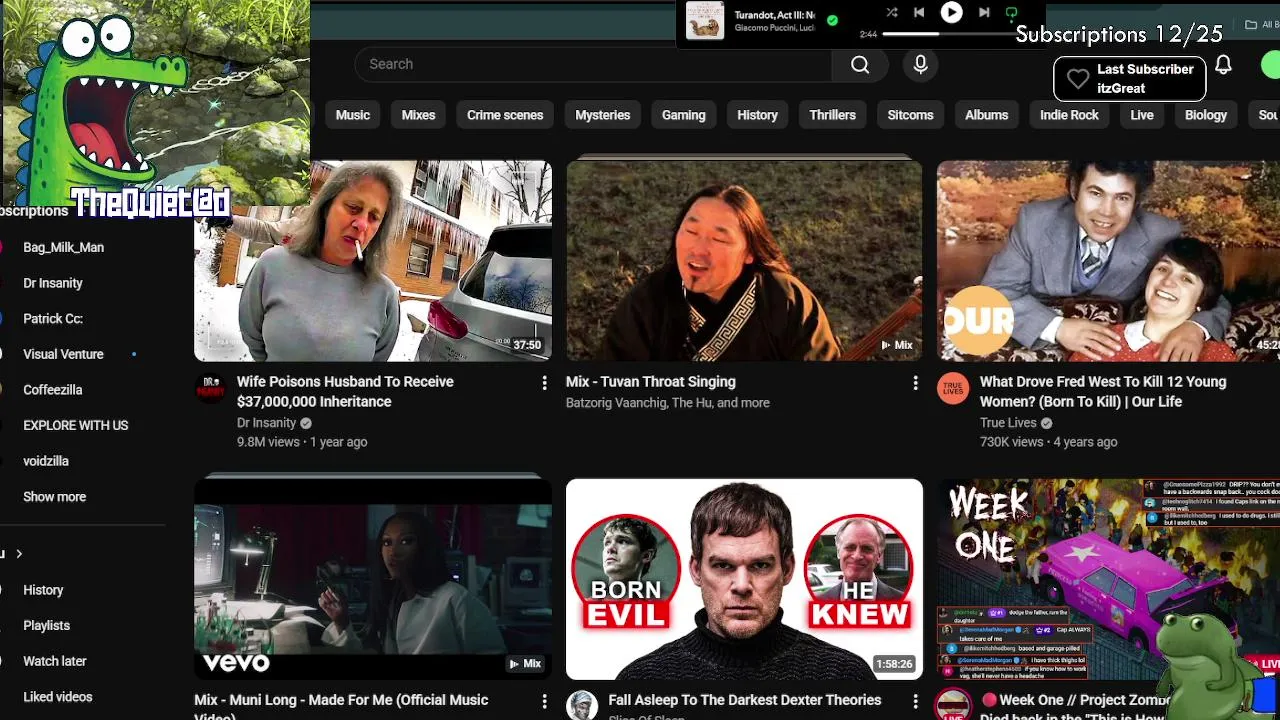The height and width of the screenshot is (720, 1280).
Task: Select the Albums filter chip
Action: (987, 115)
